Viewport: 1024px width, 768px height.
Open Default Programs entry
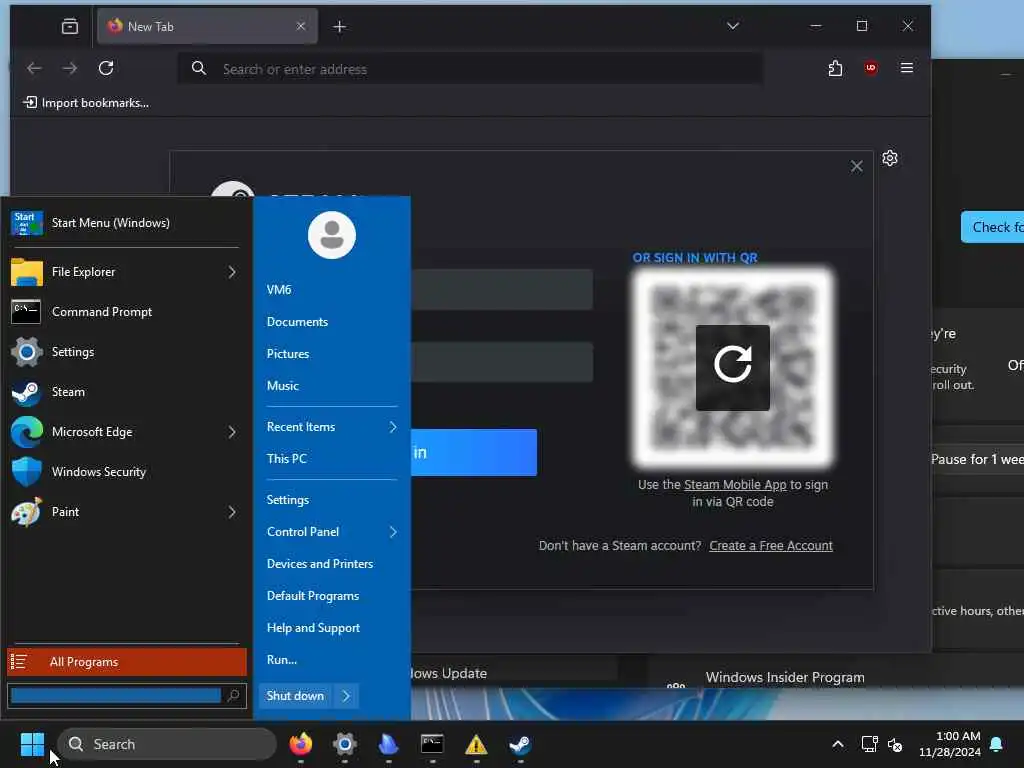313,596
